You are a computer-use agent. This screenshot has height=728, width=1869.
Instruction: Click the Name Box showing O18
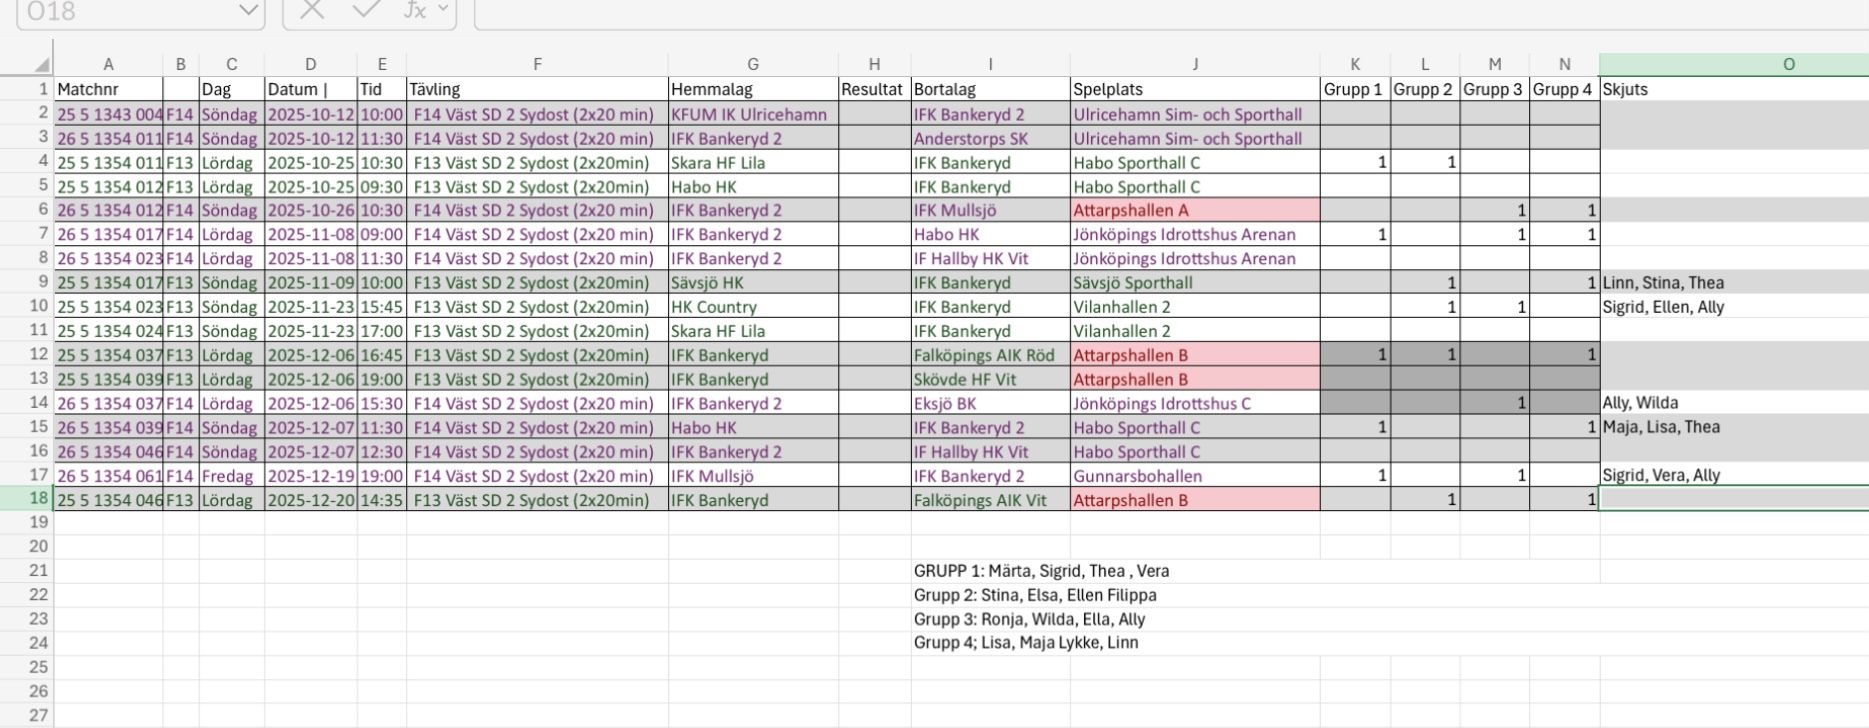tap(120, 12)
